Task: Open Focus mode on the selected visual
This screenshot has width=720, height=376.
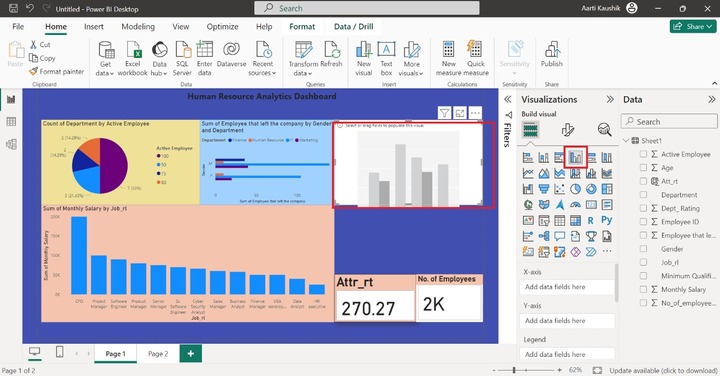Action: tap(460, 113)
